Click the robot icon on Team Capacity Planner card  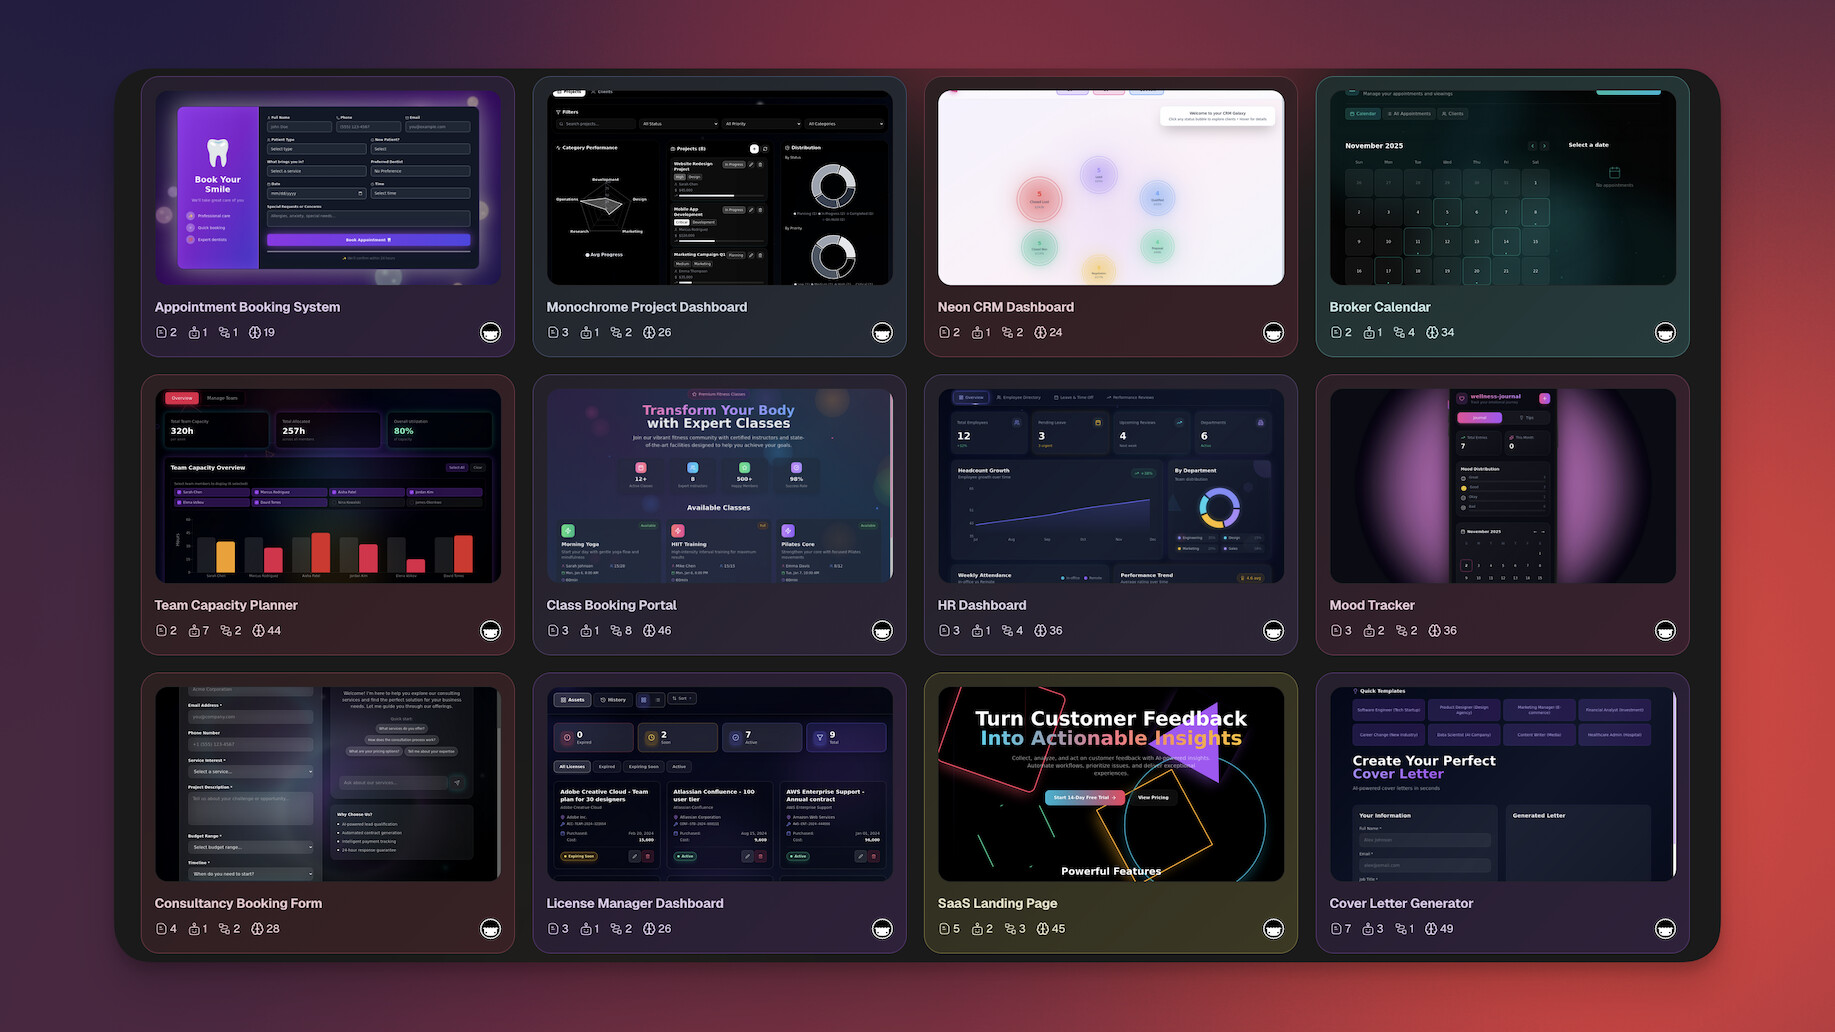pyautogui.click(x=194, y=631)
